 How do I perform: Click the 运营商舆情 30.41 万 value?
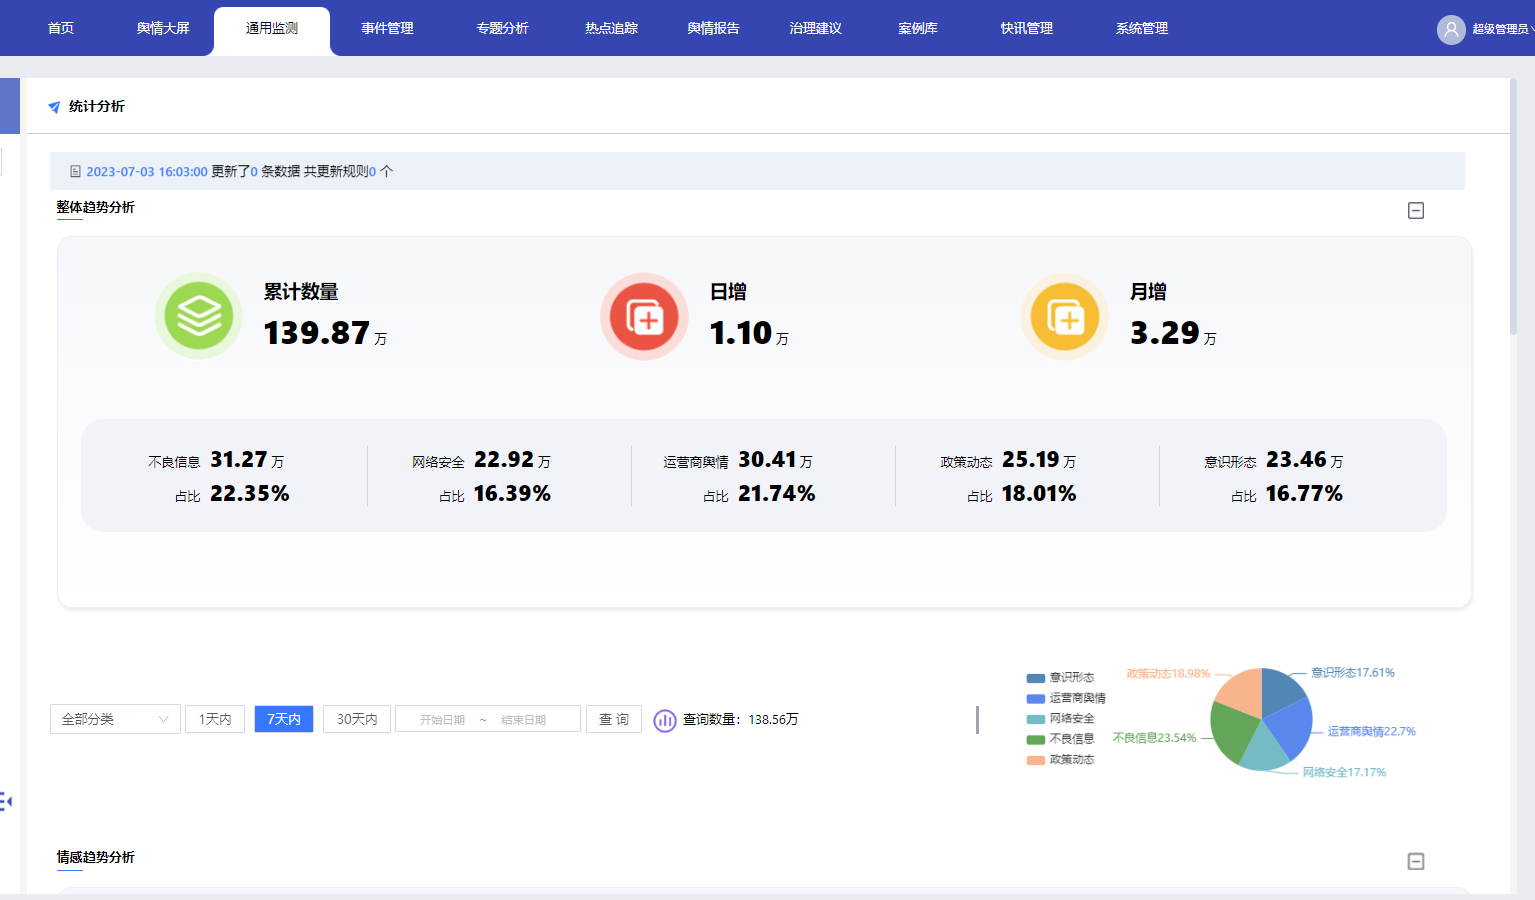[x=775, y=460]
